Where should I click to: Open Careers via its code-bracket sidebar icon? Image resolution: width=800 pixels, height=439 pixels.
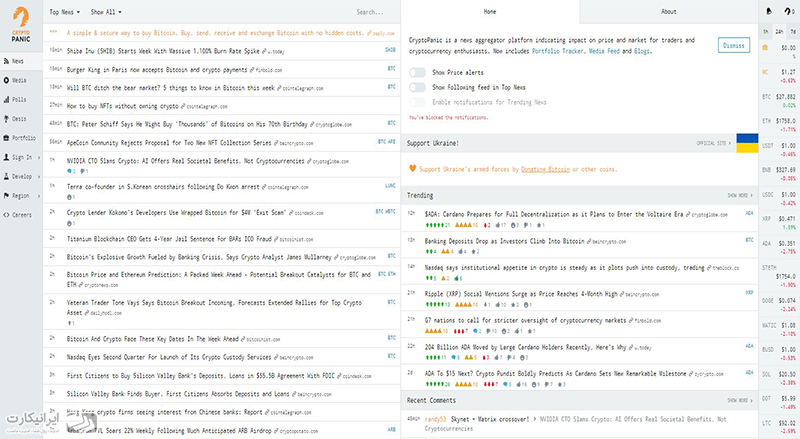6,215
